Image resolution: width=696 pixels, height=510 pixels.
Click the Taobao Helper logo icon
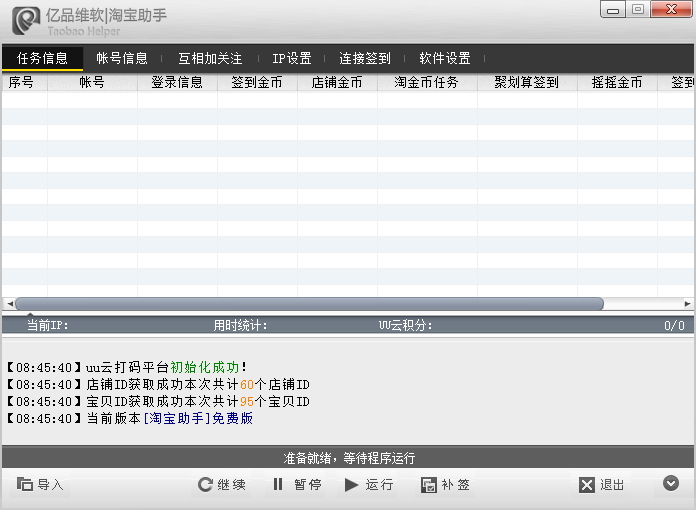pyautogui.click(x=26, y=20)
